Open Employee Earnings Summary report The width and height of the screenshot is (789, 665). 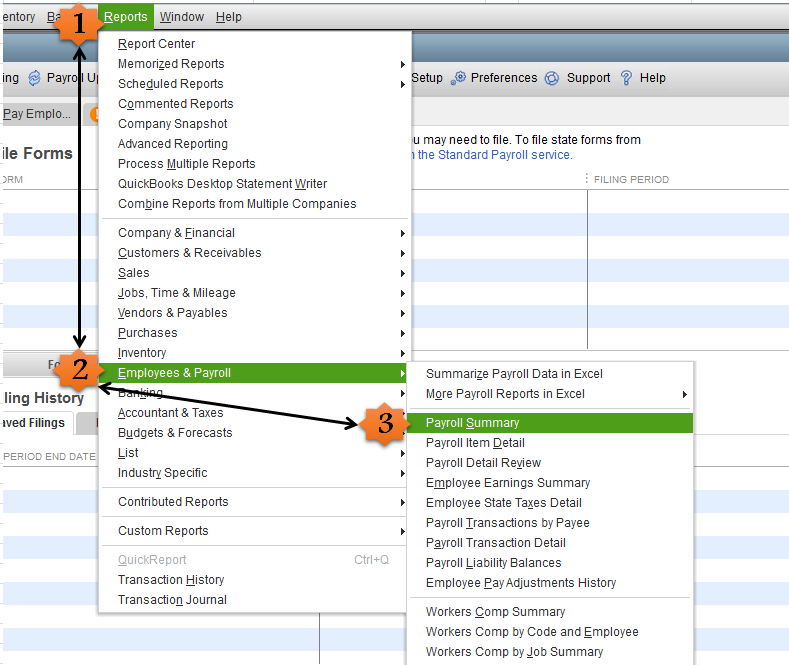(508, 483)
